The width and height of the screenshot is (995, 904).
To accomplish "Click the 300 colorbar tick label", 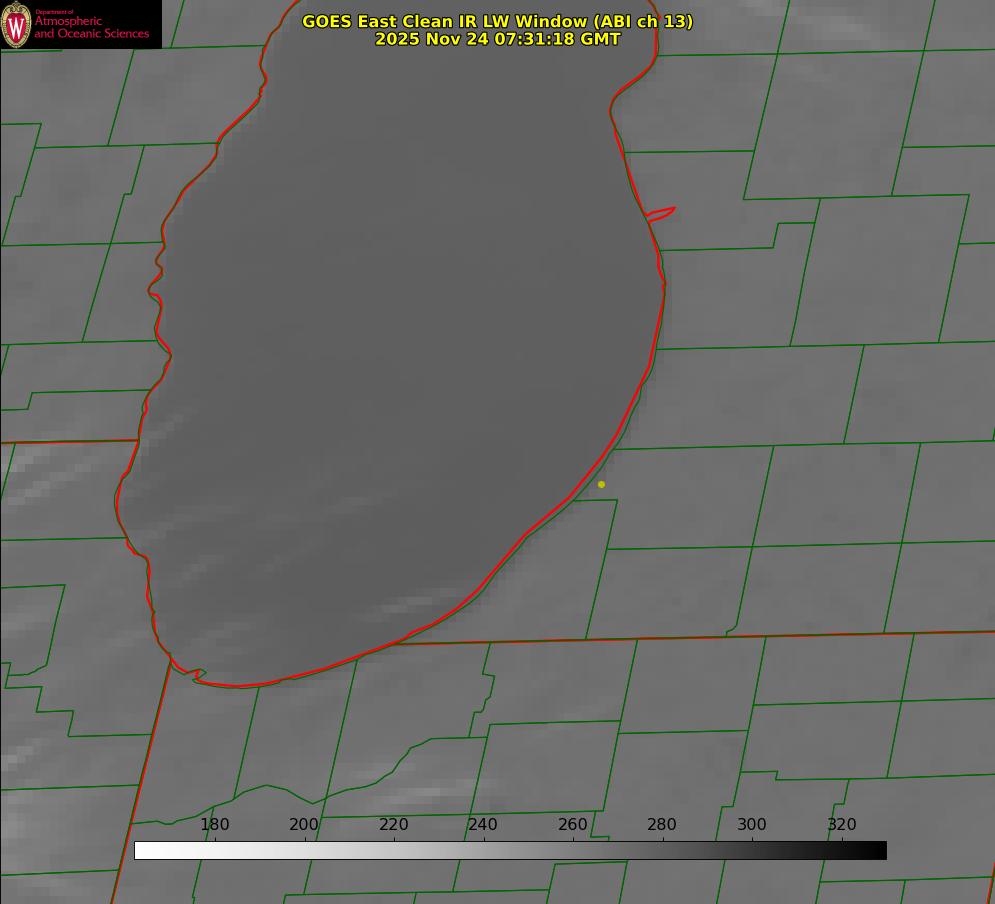I will [752, 824].
